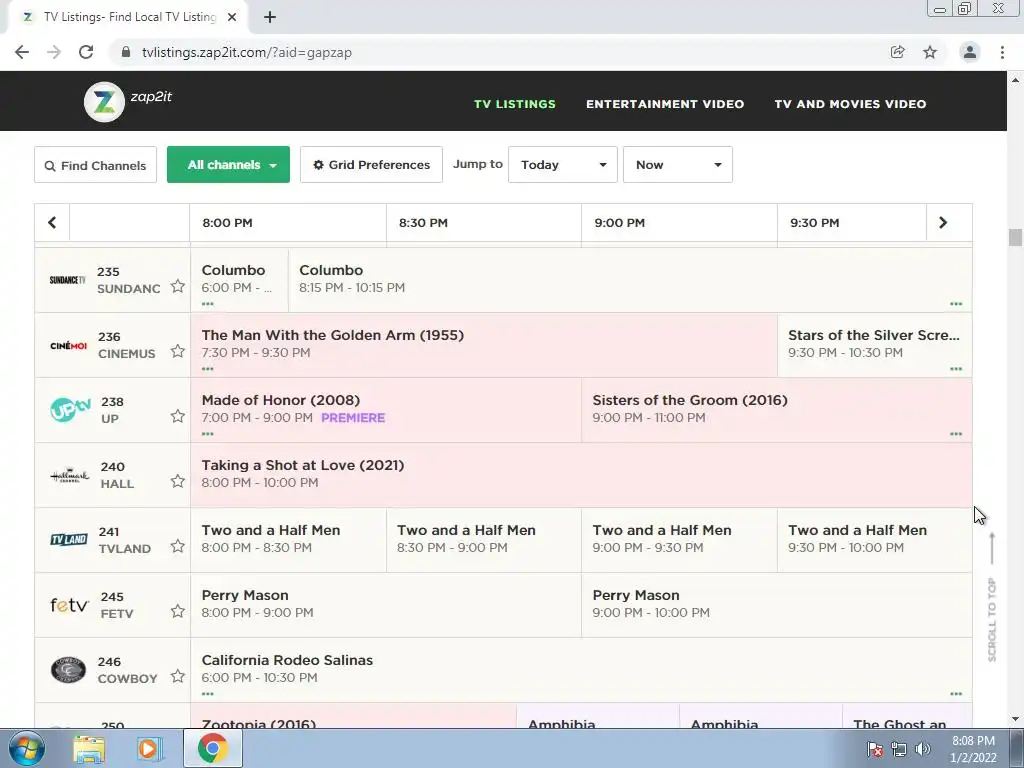Select the TV Listings browser tab
This screenshot has width=1024, height=768.
click(x=129, y=17)
